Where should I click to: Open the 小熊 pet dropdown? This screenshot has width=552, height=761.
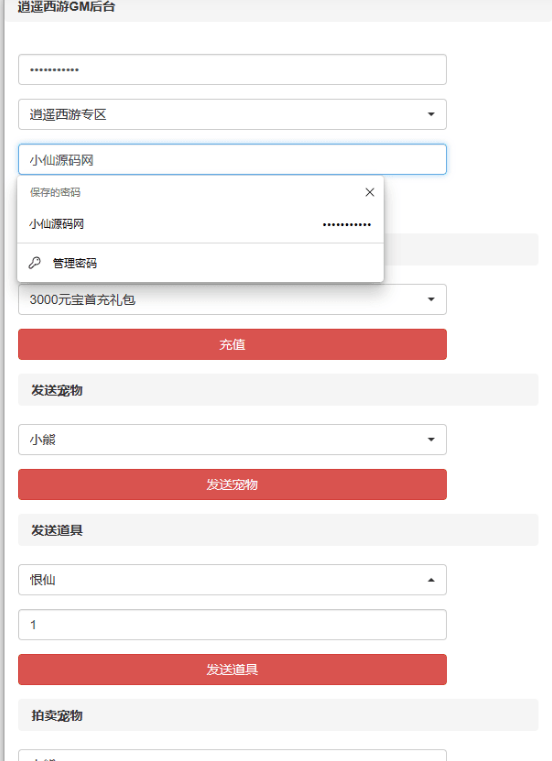point(232,440)
